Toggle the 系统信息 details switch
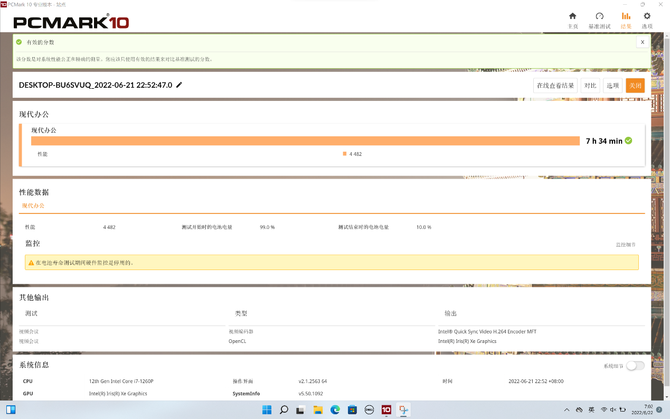This screenshot has height=419, width=670. [634, 366]
